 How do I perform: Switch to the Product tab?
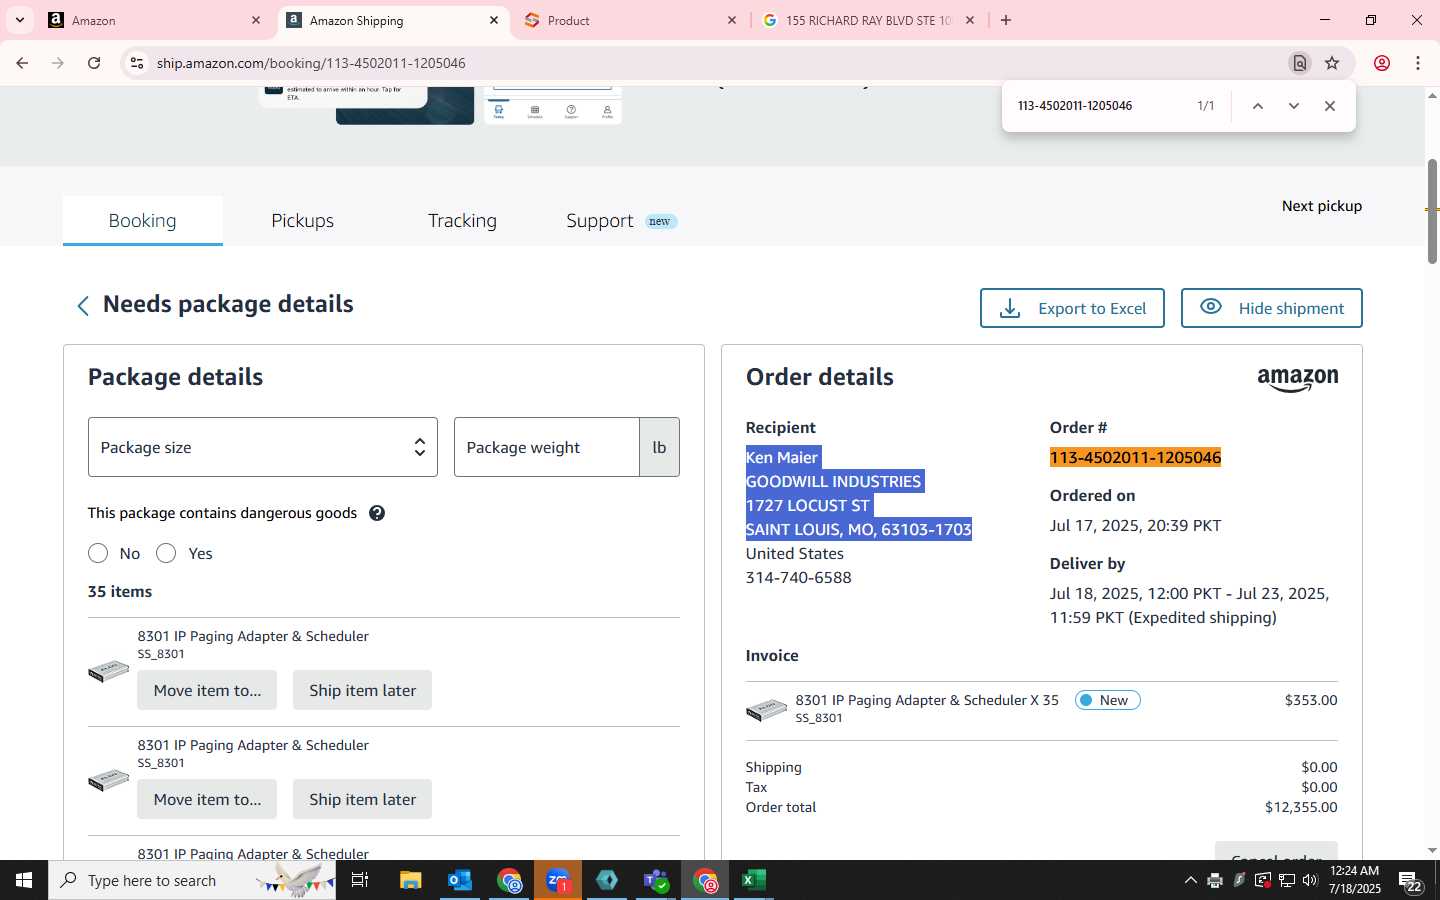pos(630,20)
